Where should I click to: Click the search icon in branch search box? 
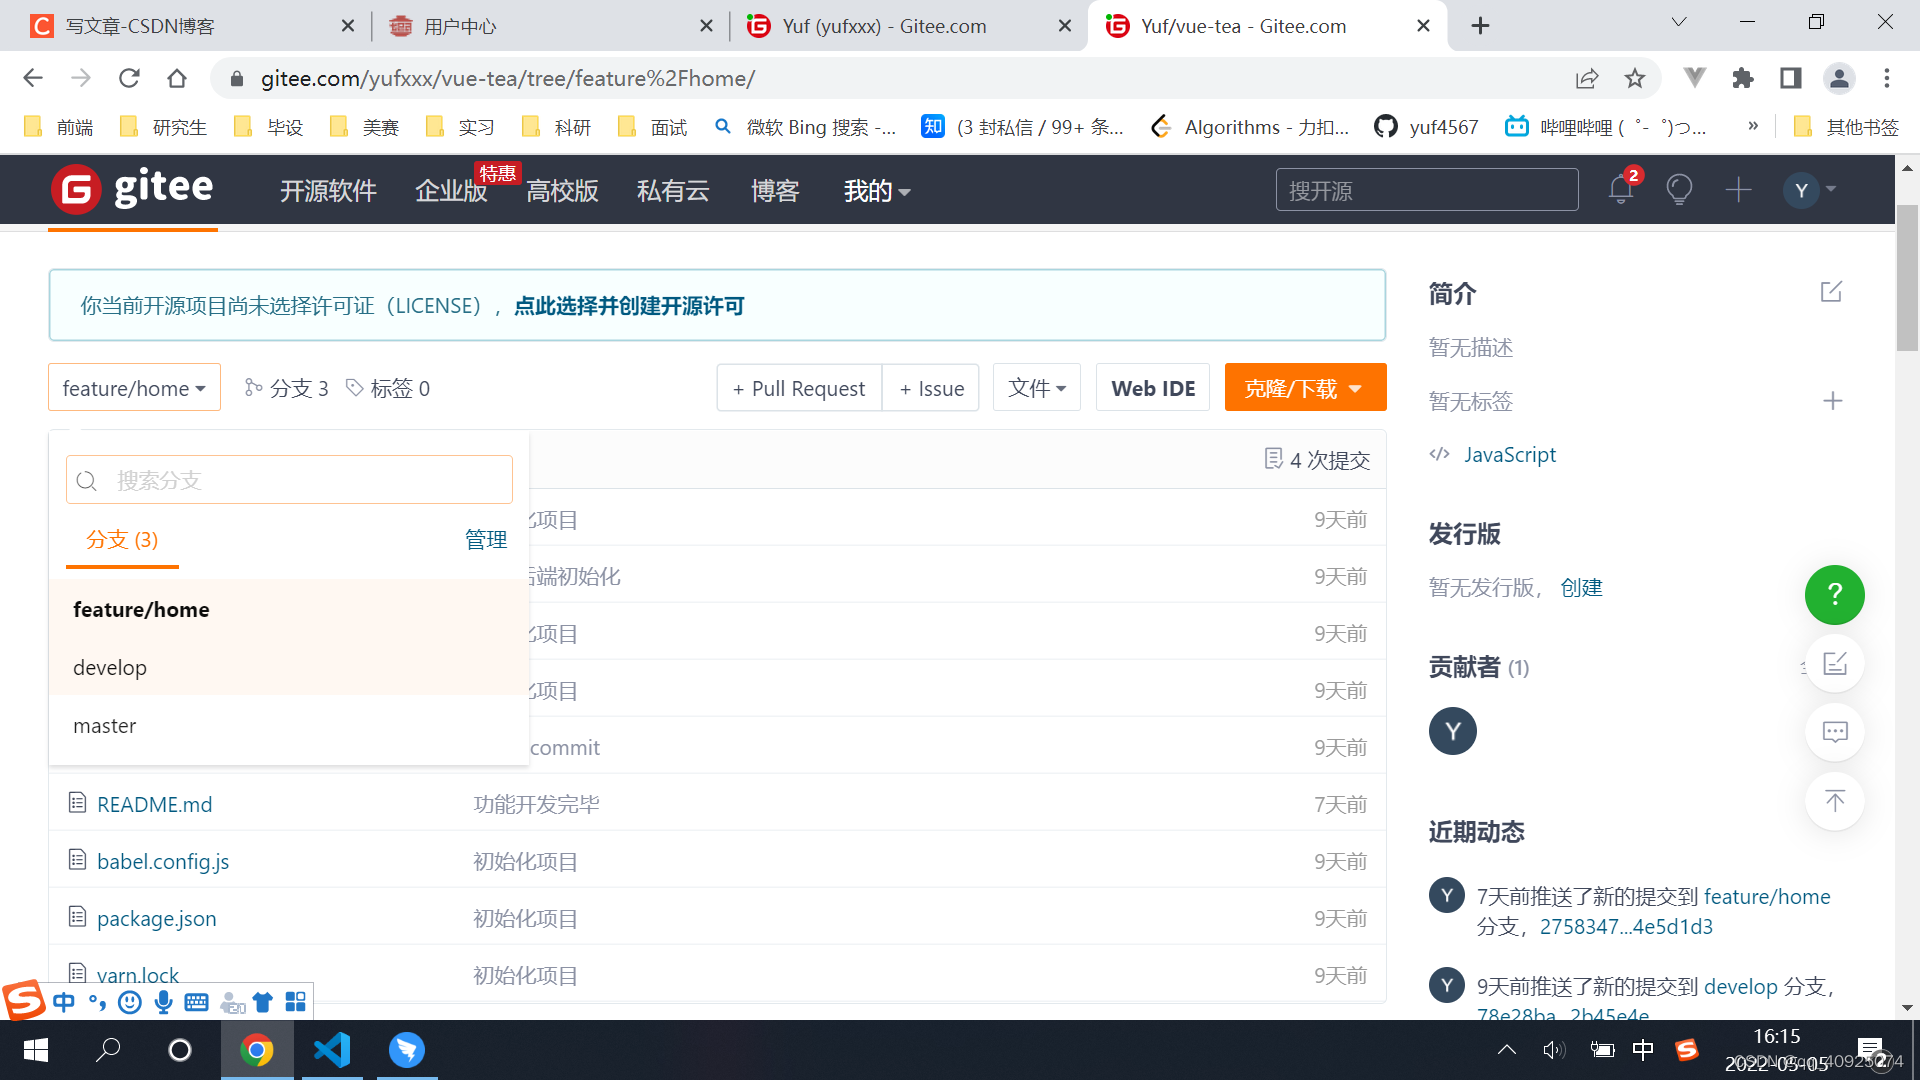[x=87, y=481]
